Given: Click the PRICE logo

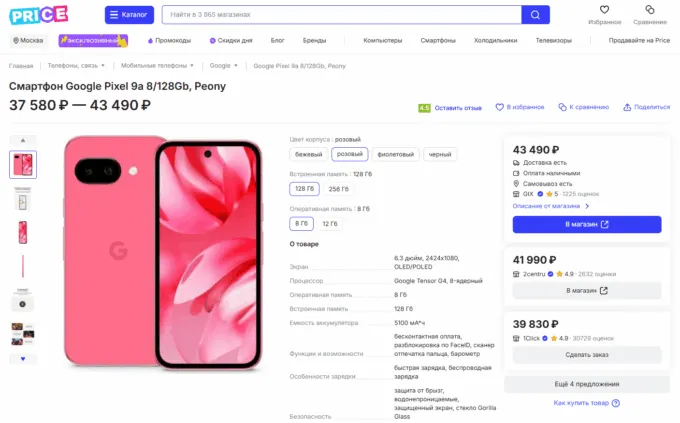Looking at the screenshot, I should [x=40, y=15].
